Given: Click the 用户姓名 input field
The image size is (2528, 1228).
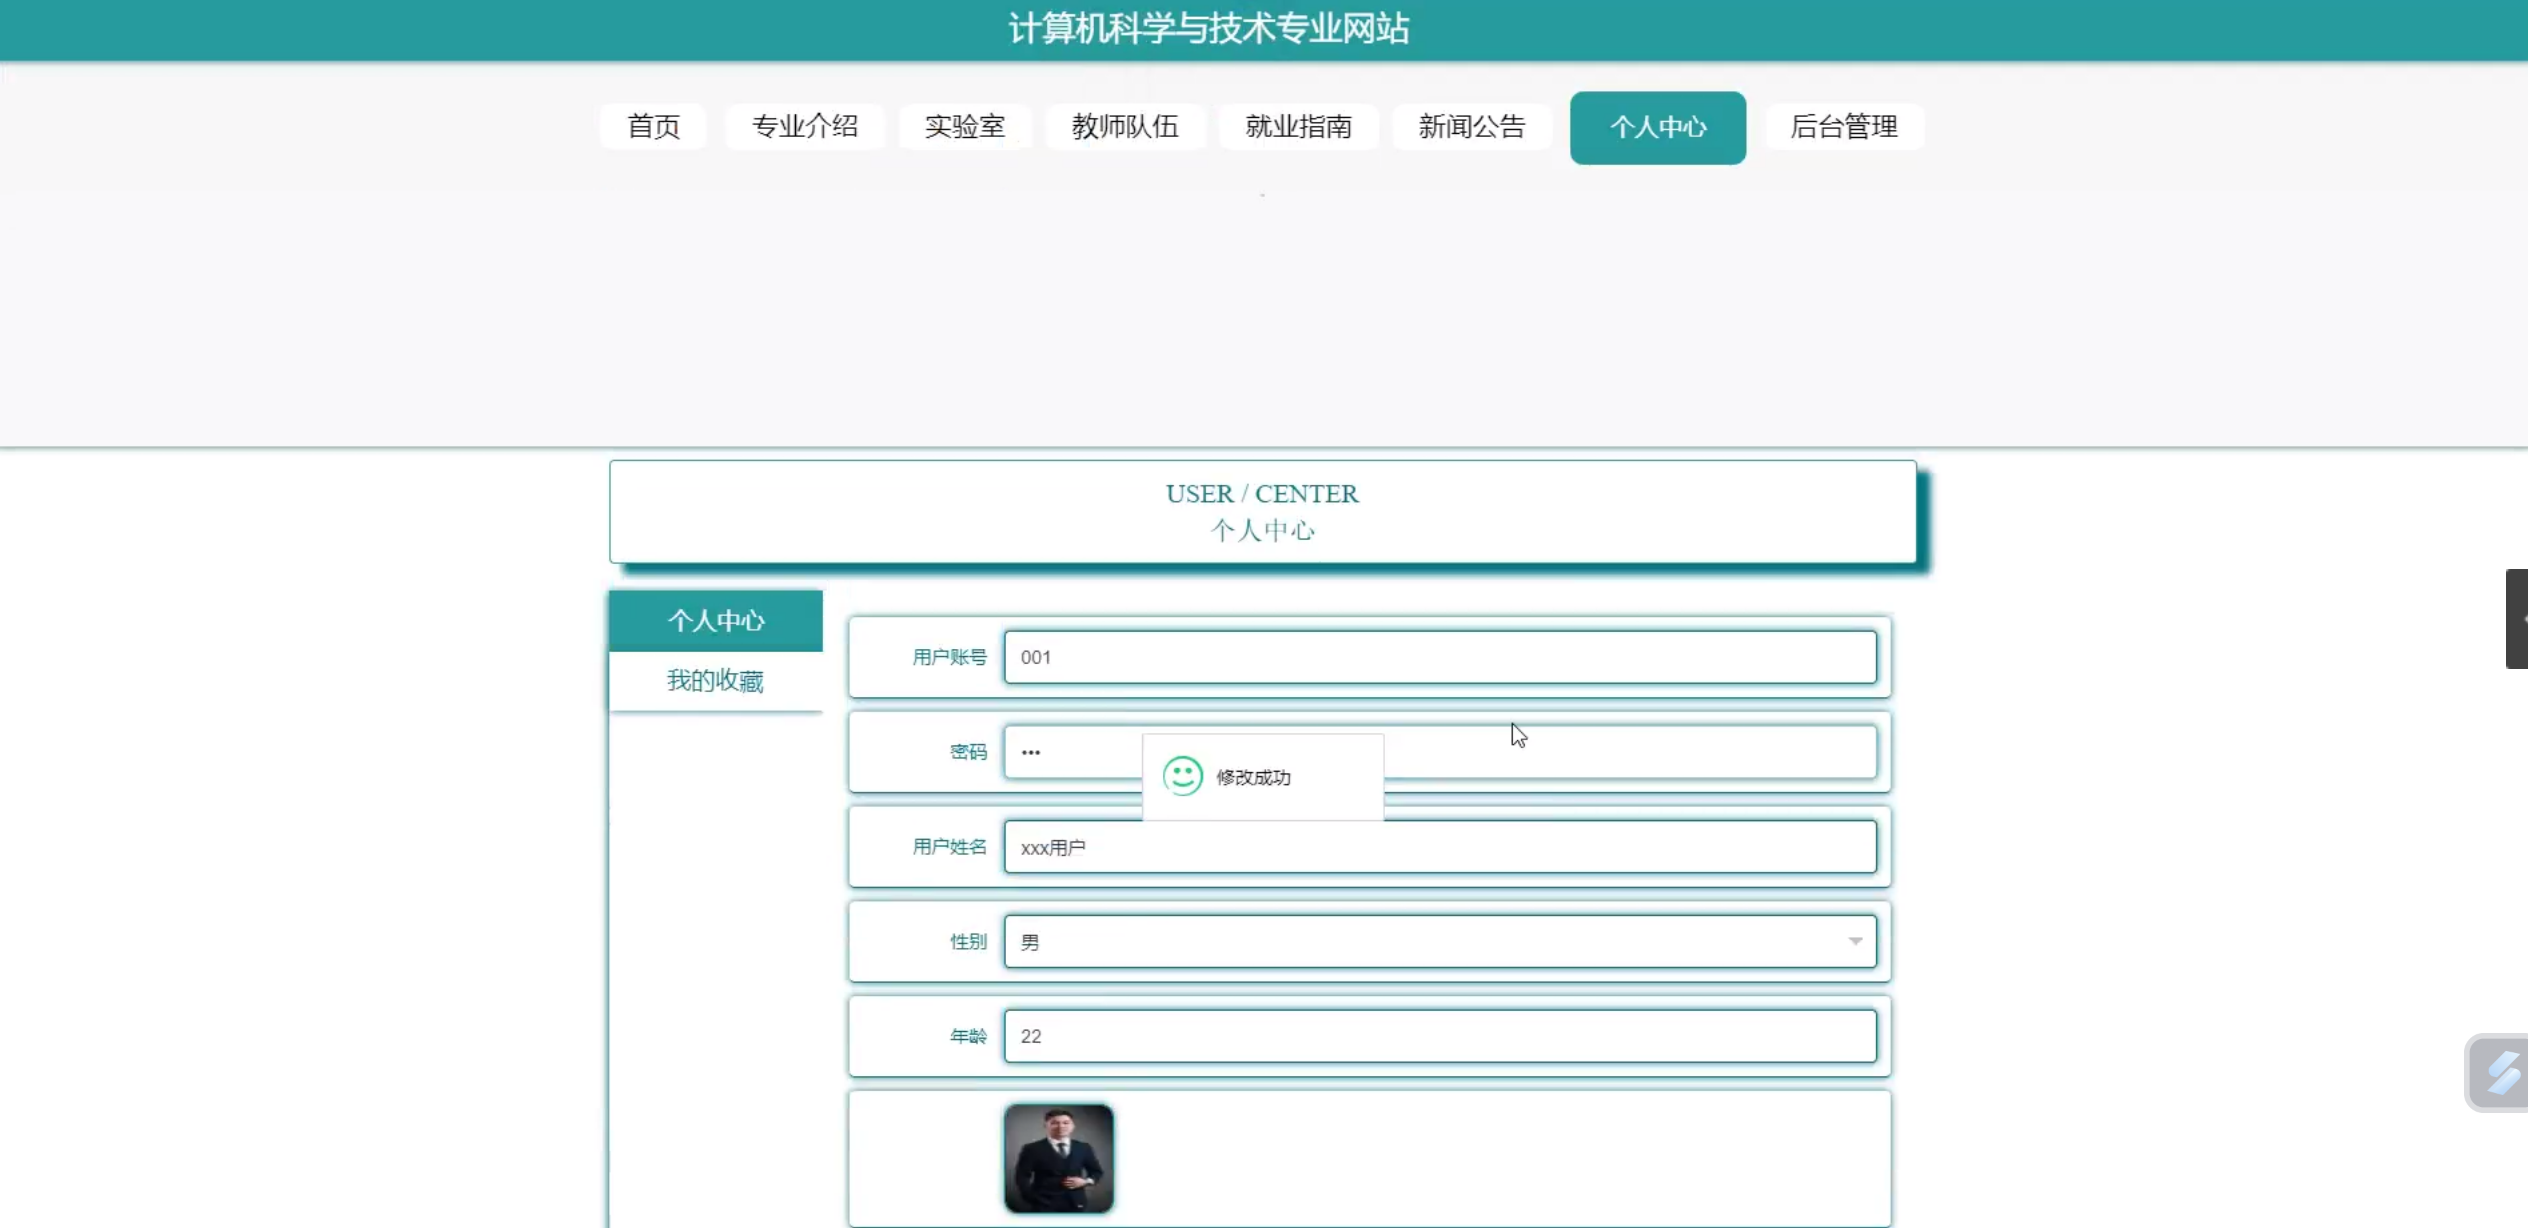Looking at the screenshot, I should [x=1440, y=847].
